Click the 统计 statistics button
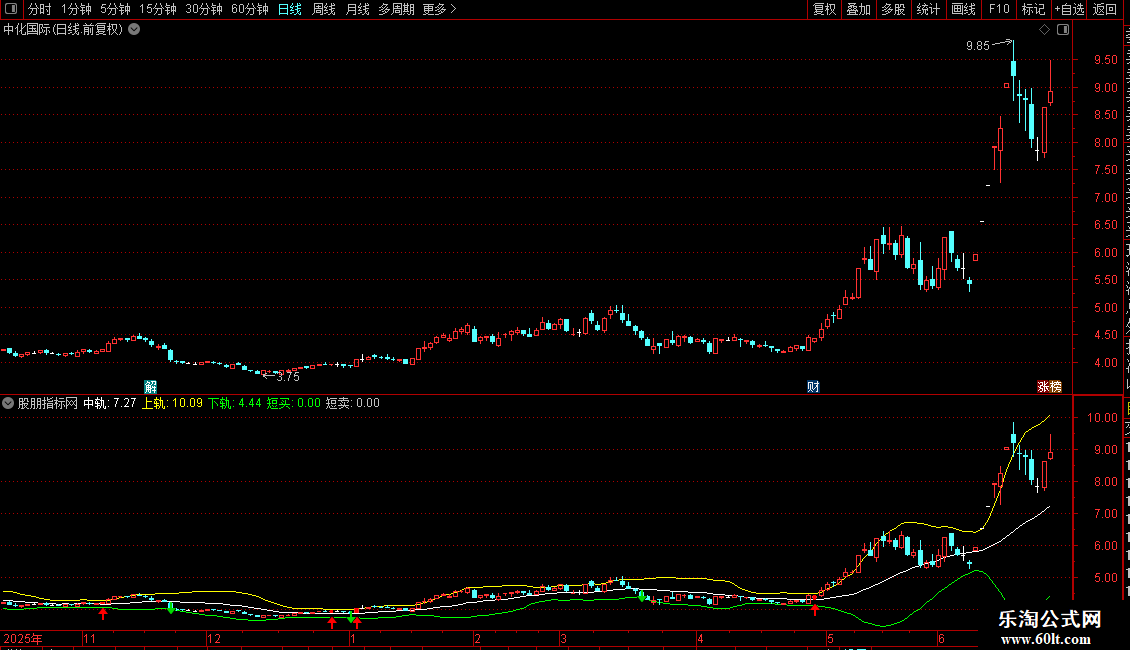 pyautogui.click(x=927, y=9)
